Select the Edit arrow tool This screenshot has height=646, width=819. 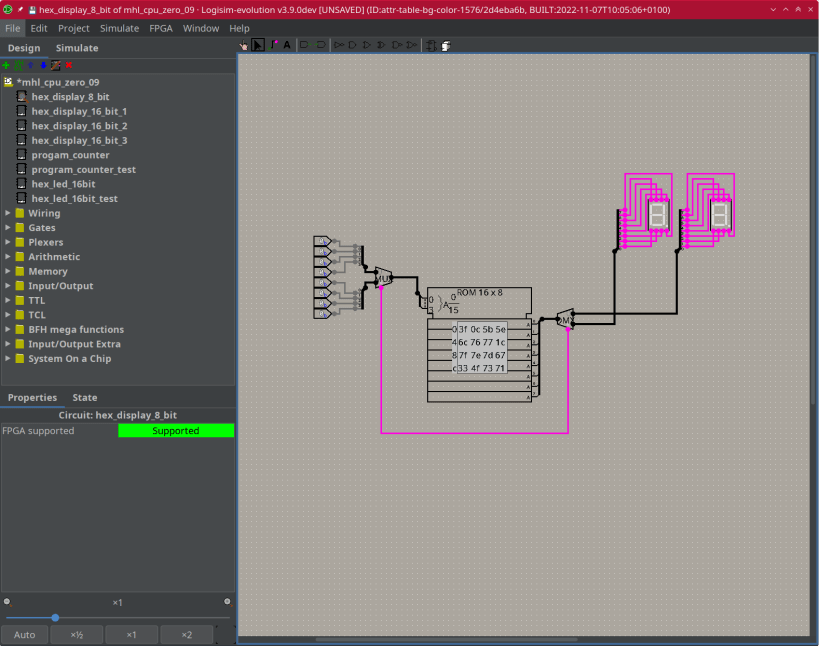pos(258,45)
